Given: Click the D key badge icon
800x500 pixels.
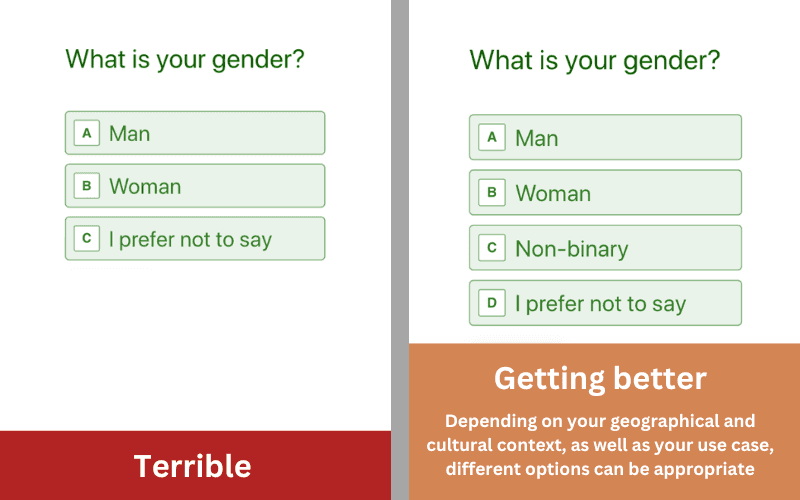Looking at the screenshot, I should point(492,303).
